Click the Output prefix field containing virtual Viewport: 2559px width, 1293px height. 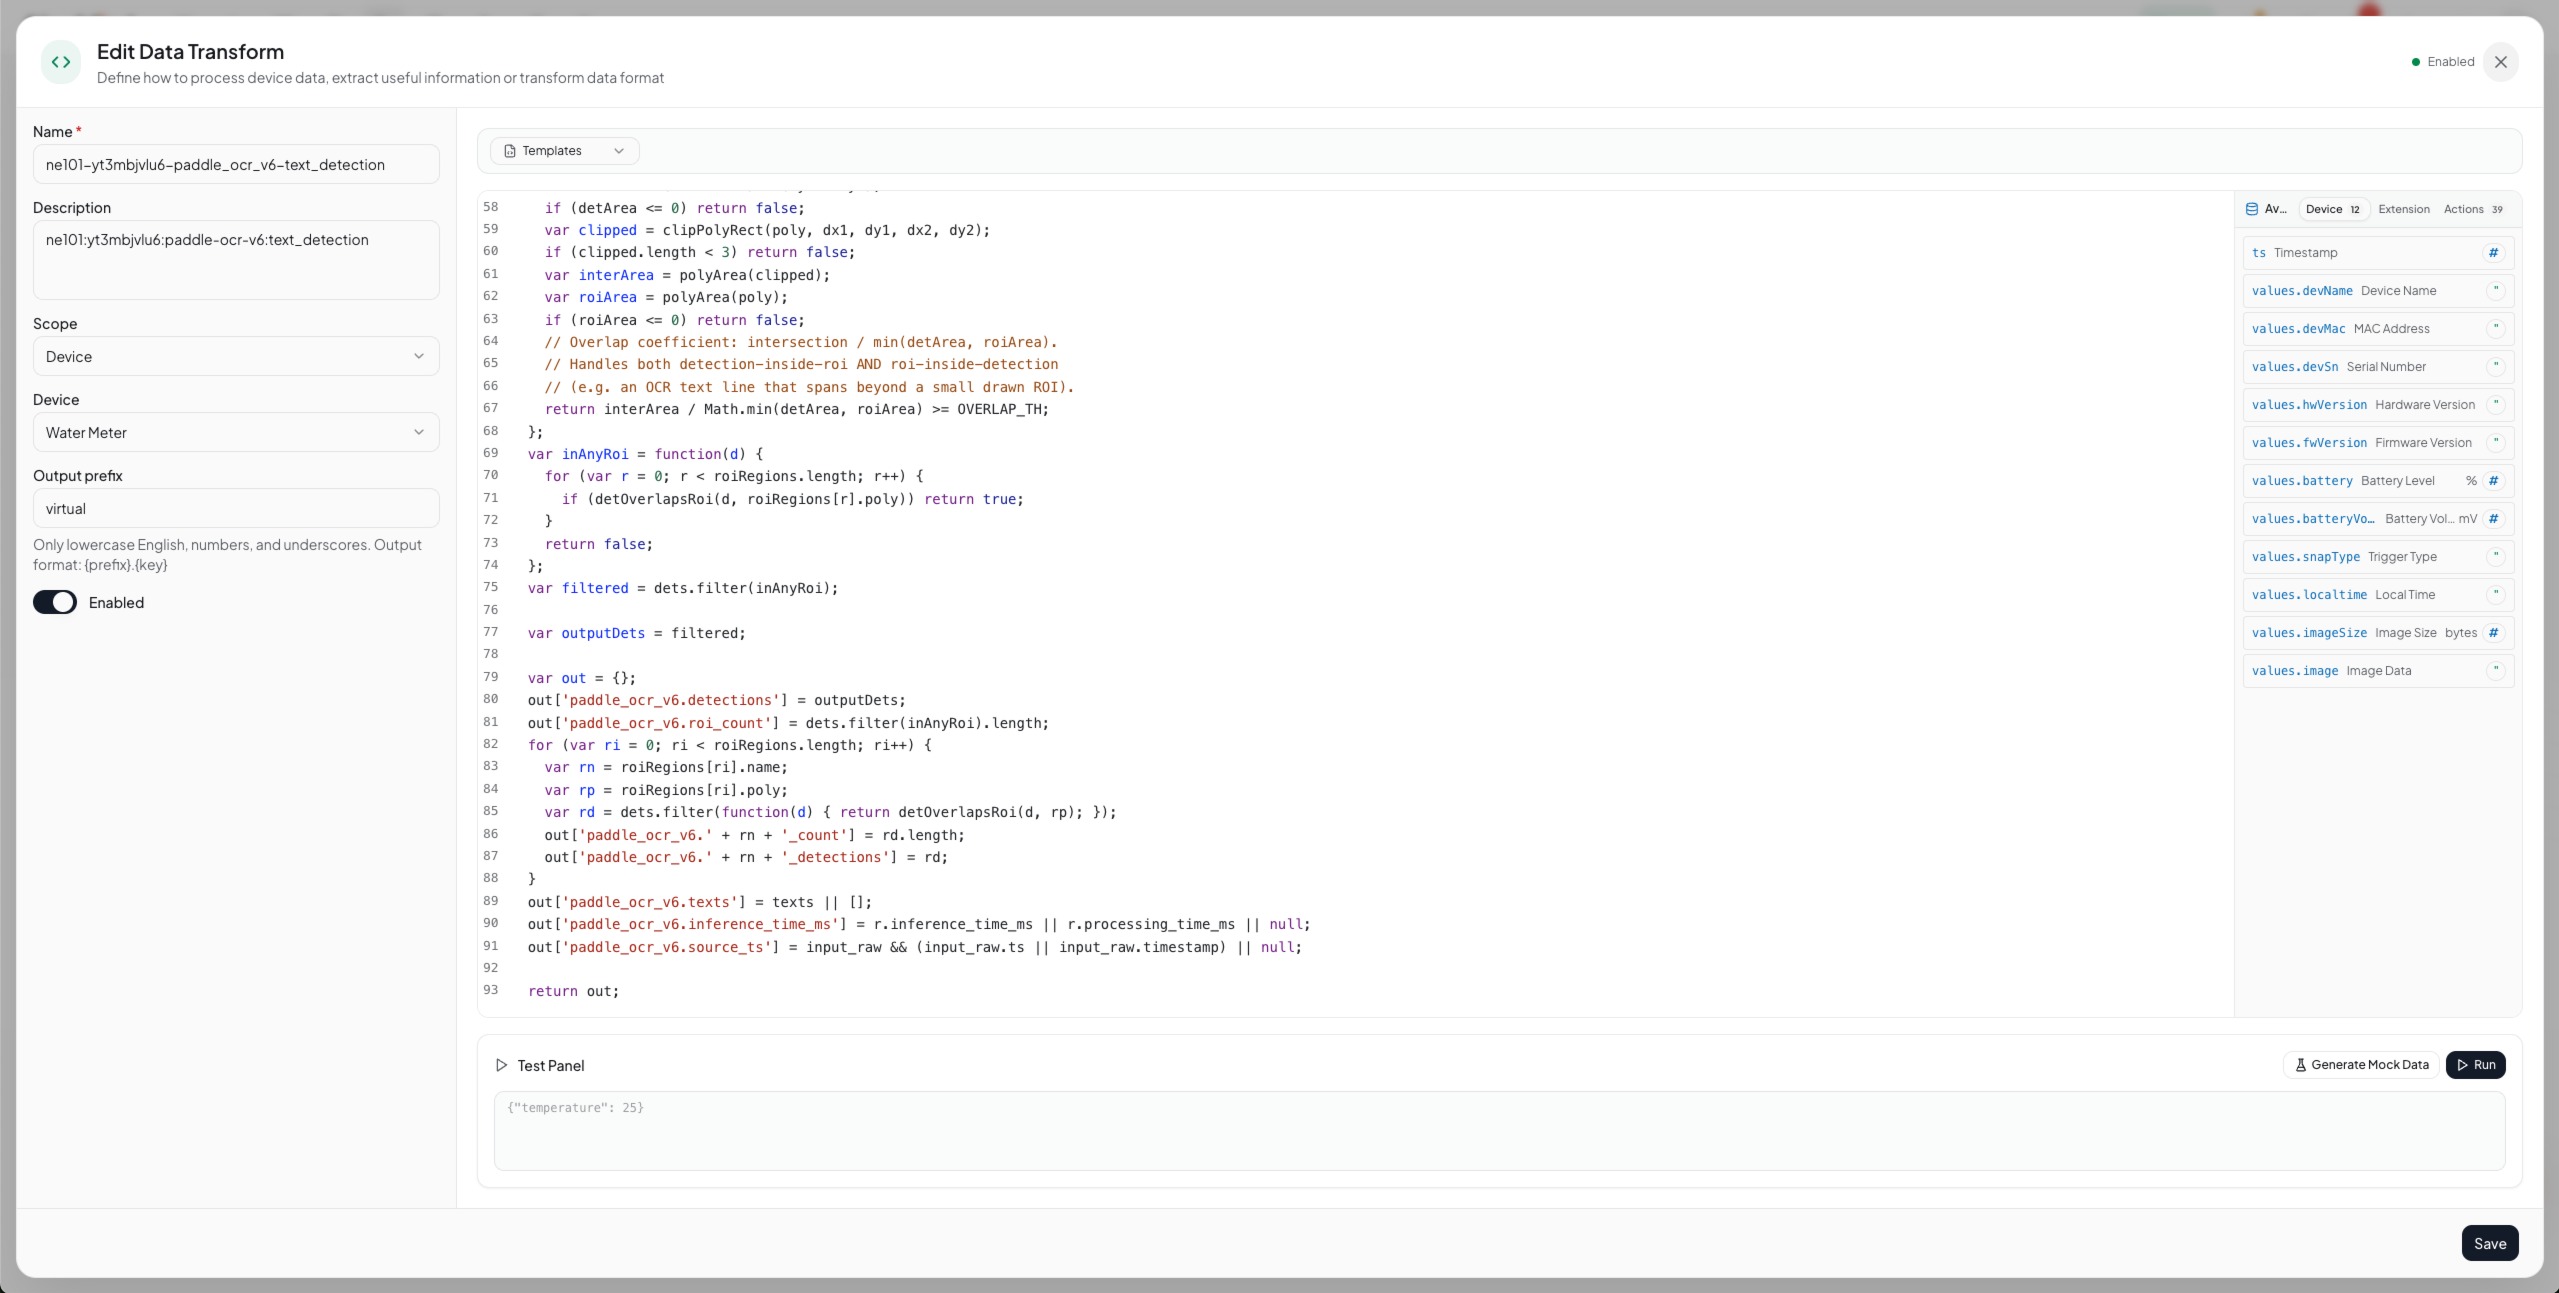point(236,509)
